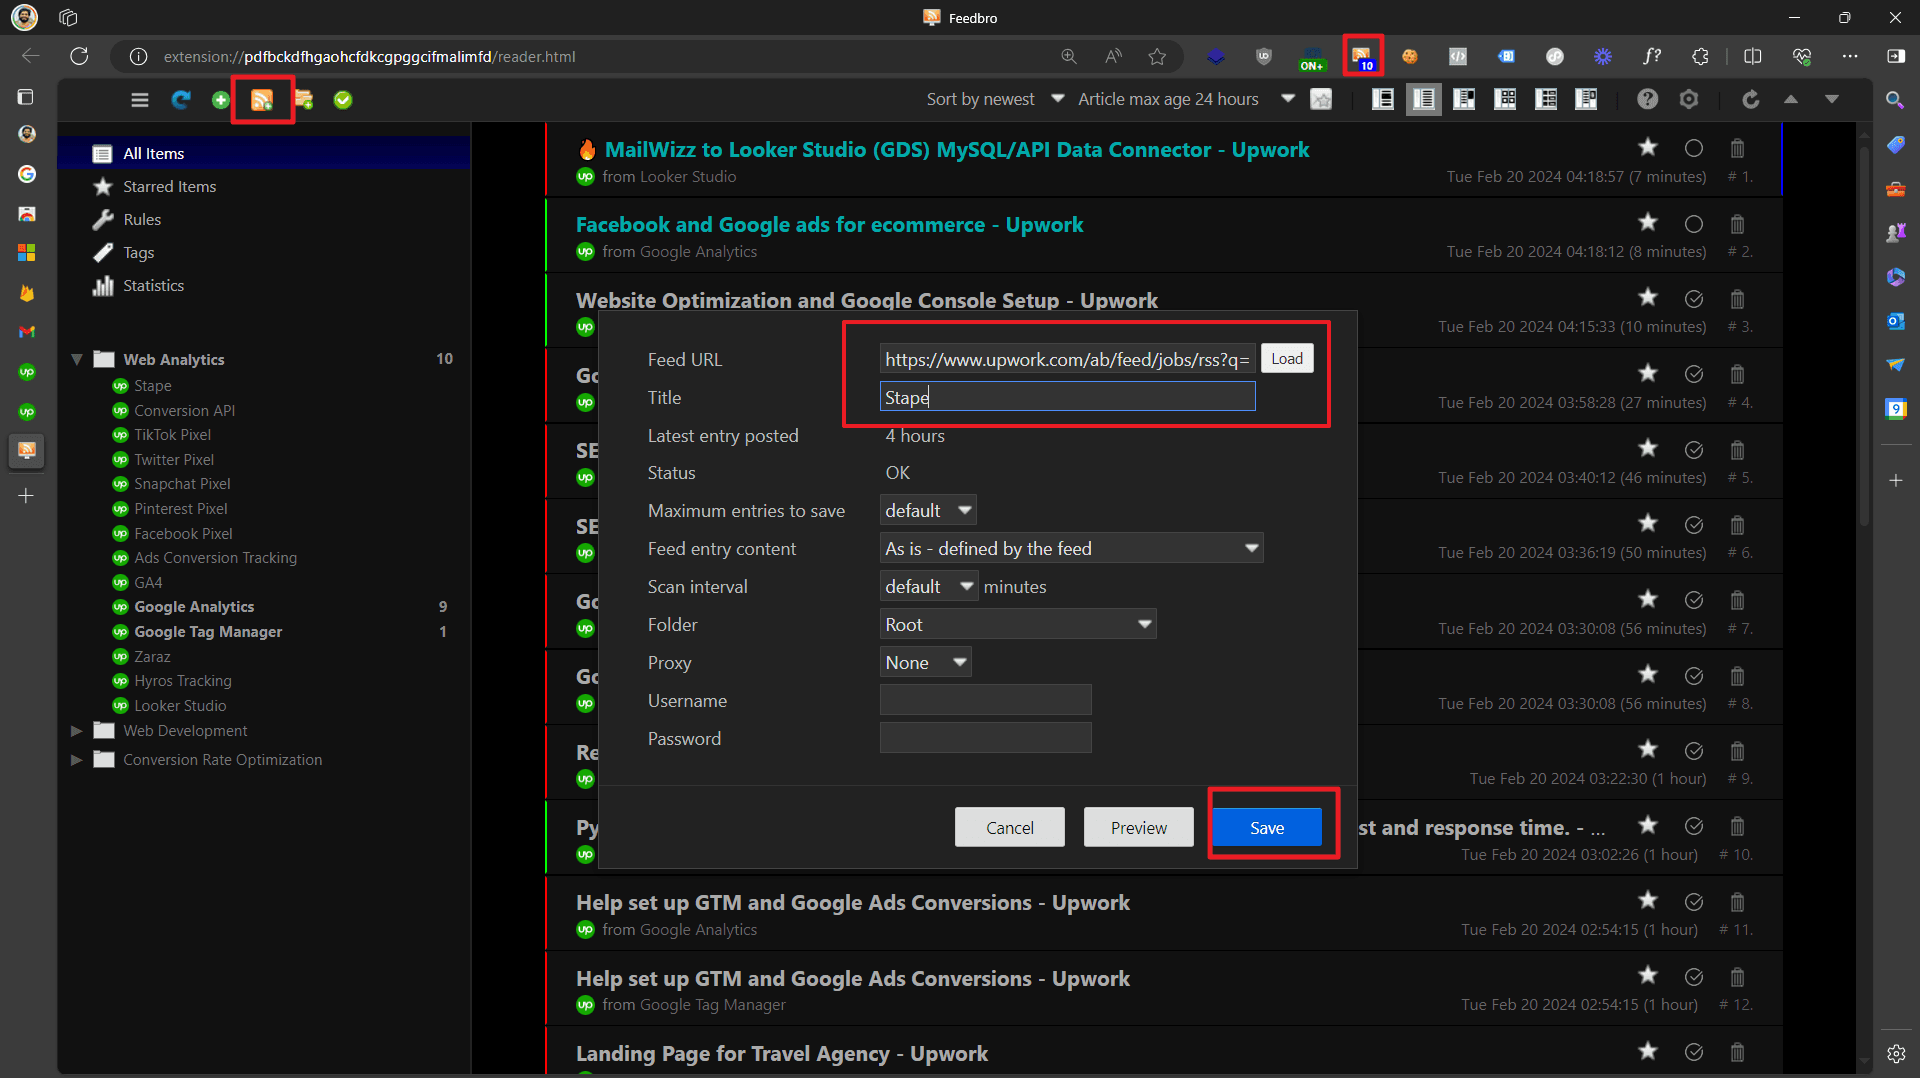Delete the Facebook and Google ads article
This screenshot has height=1078, width=1920.
(1737, 224)
